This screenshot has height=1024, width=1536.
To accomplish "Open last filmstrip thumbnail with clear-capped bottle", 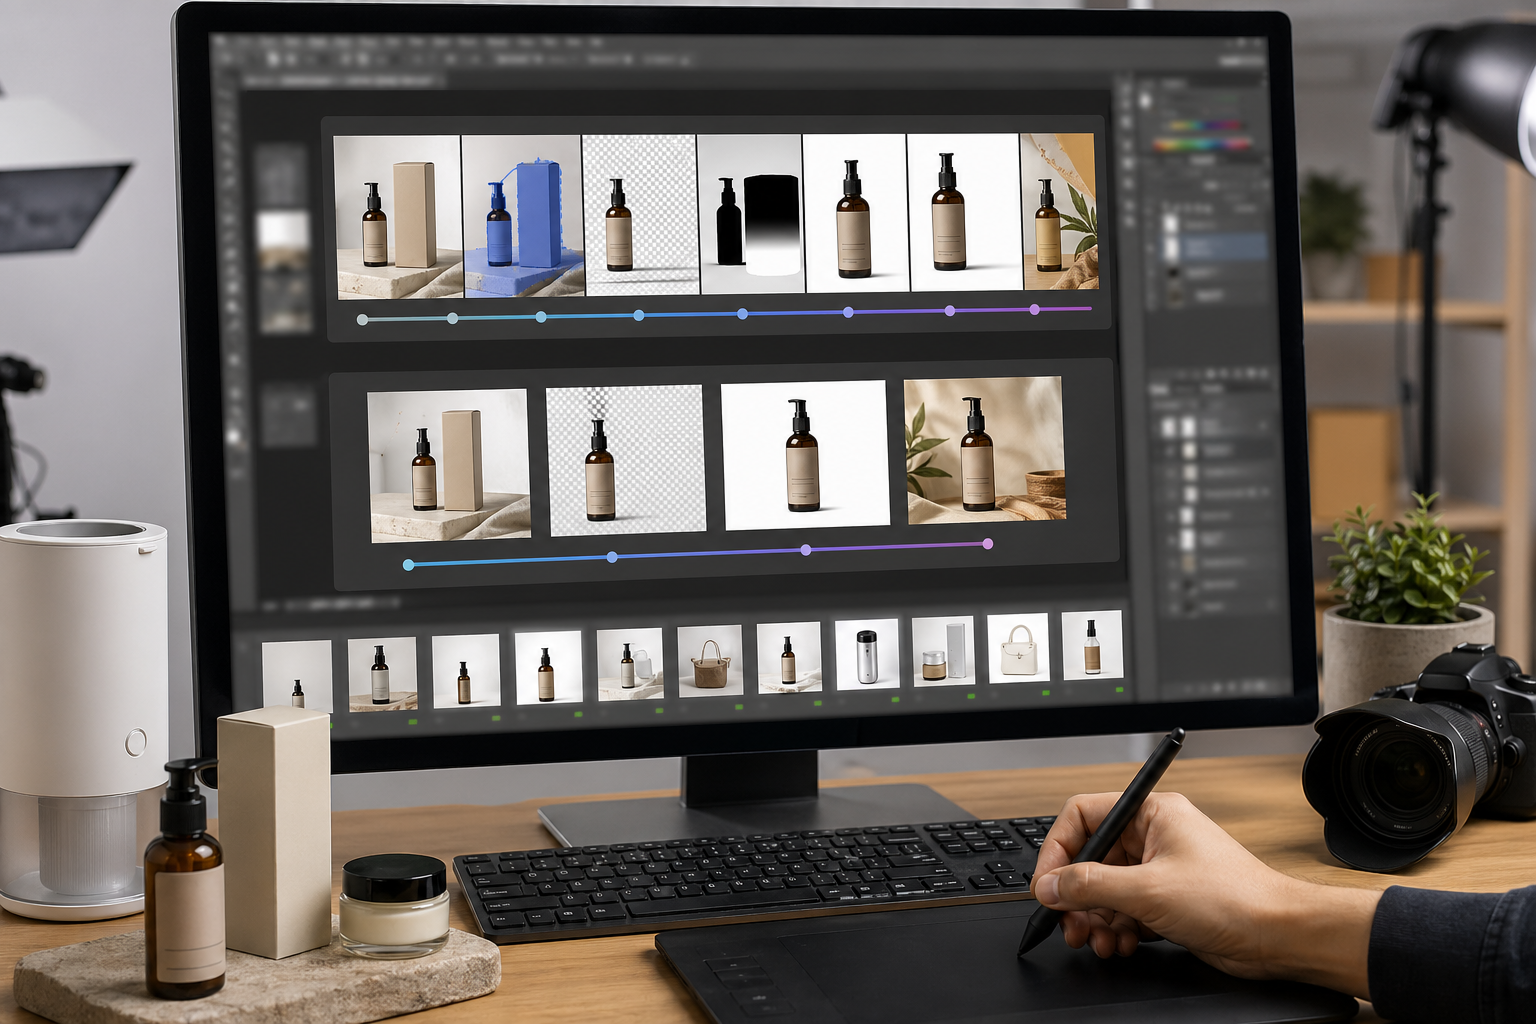I will pyautogui.click(x=1091, y=645).
